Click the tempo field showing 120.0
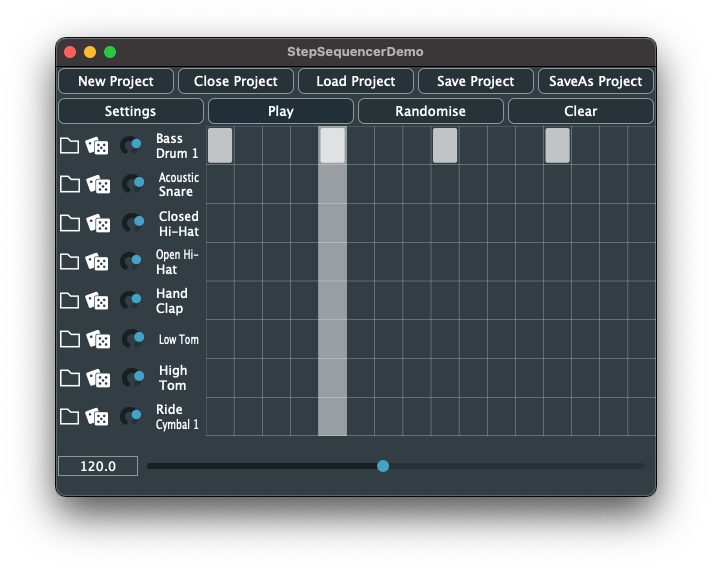The height and width of the screenshot is (570, 712). pos(98,466)
